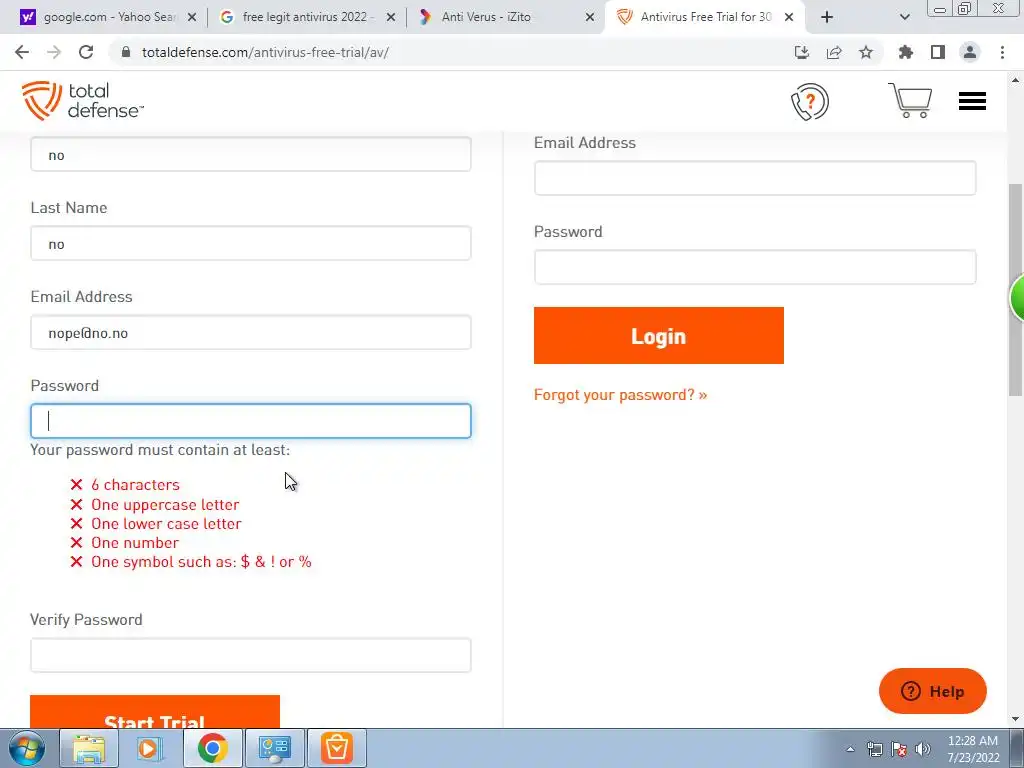The width and height of the screenshot is (1024, 768).
Task: Click volume speaker tray icon
Action: click(923, 749)
